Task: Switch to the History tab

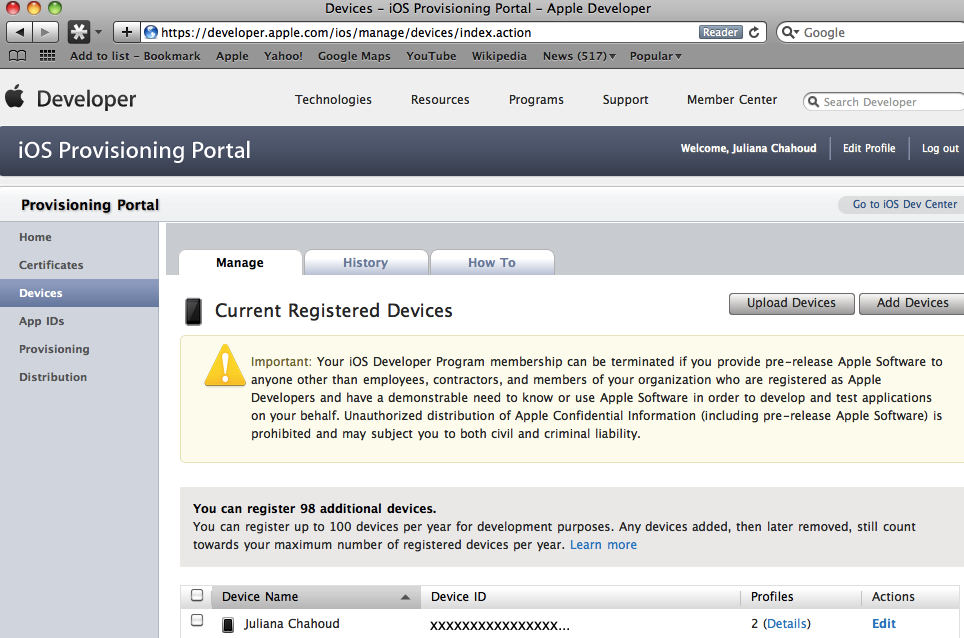Action: 365,262
